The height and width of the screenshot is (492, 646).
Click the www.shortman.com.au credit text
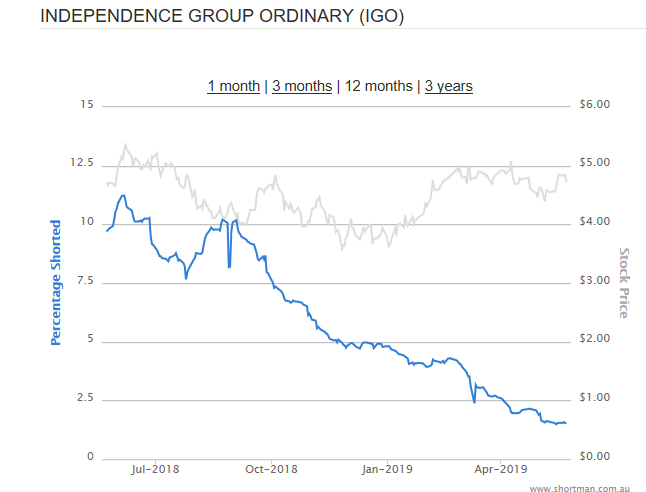(580, 488)
